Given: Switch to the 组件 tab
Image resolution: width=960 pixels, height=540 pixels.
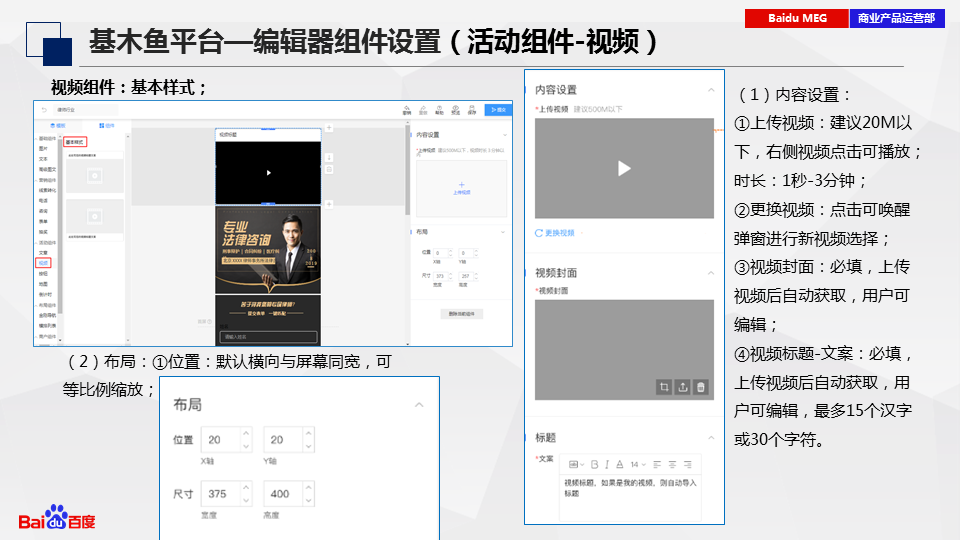Looking at the screenshot, I should click(x=107, y=126).
